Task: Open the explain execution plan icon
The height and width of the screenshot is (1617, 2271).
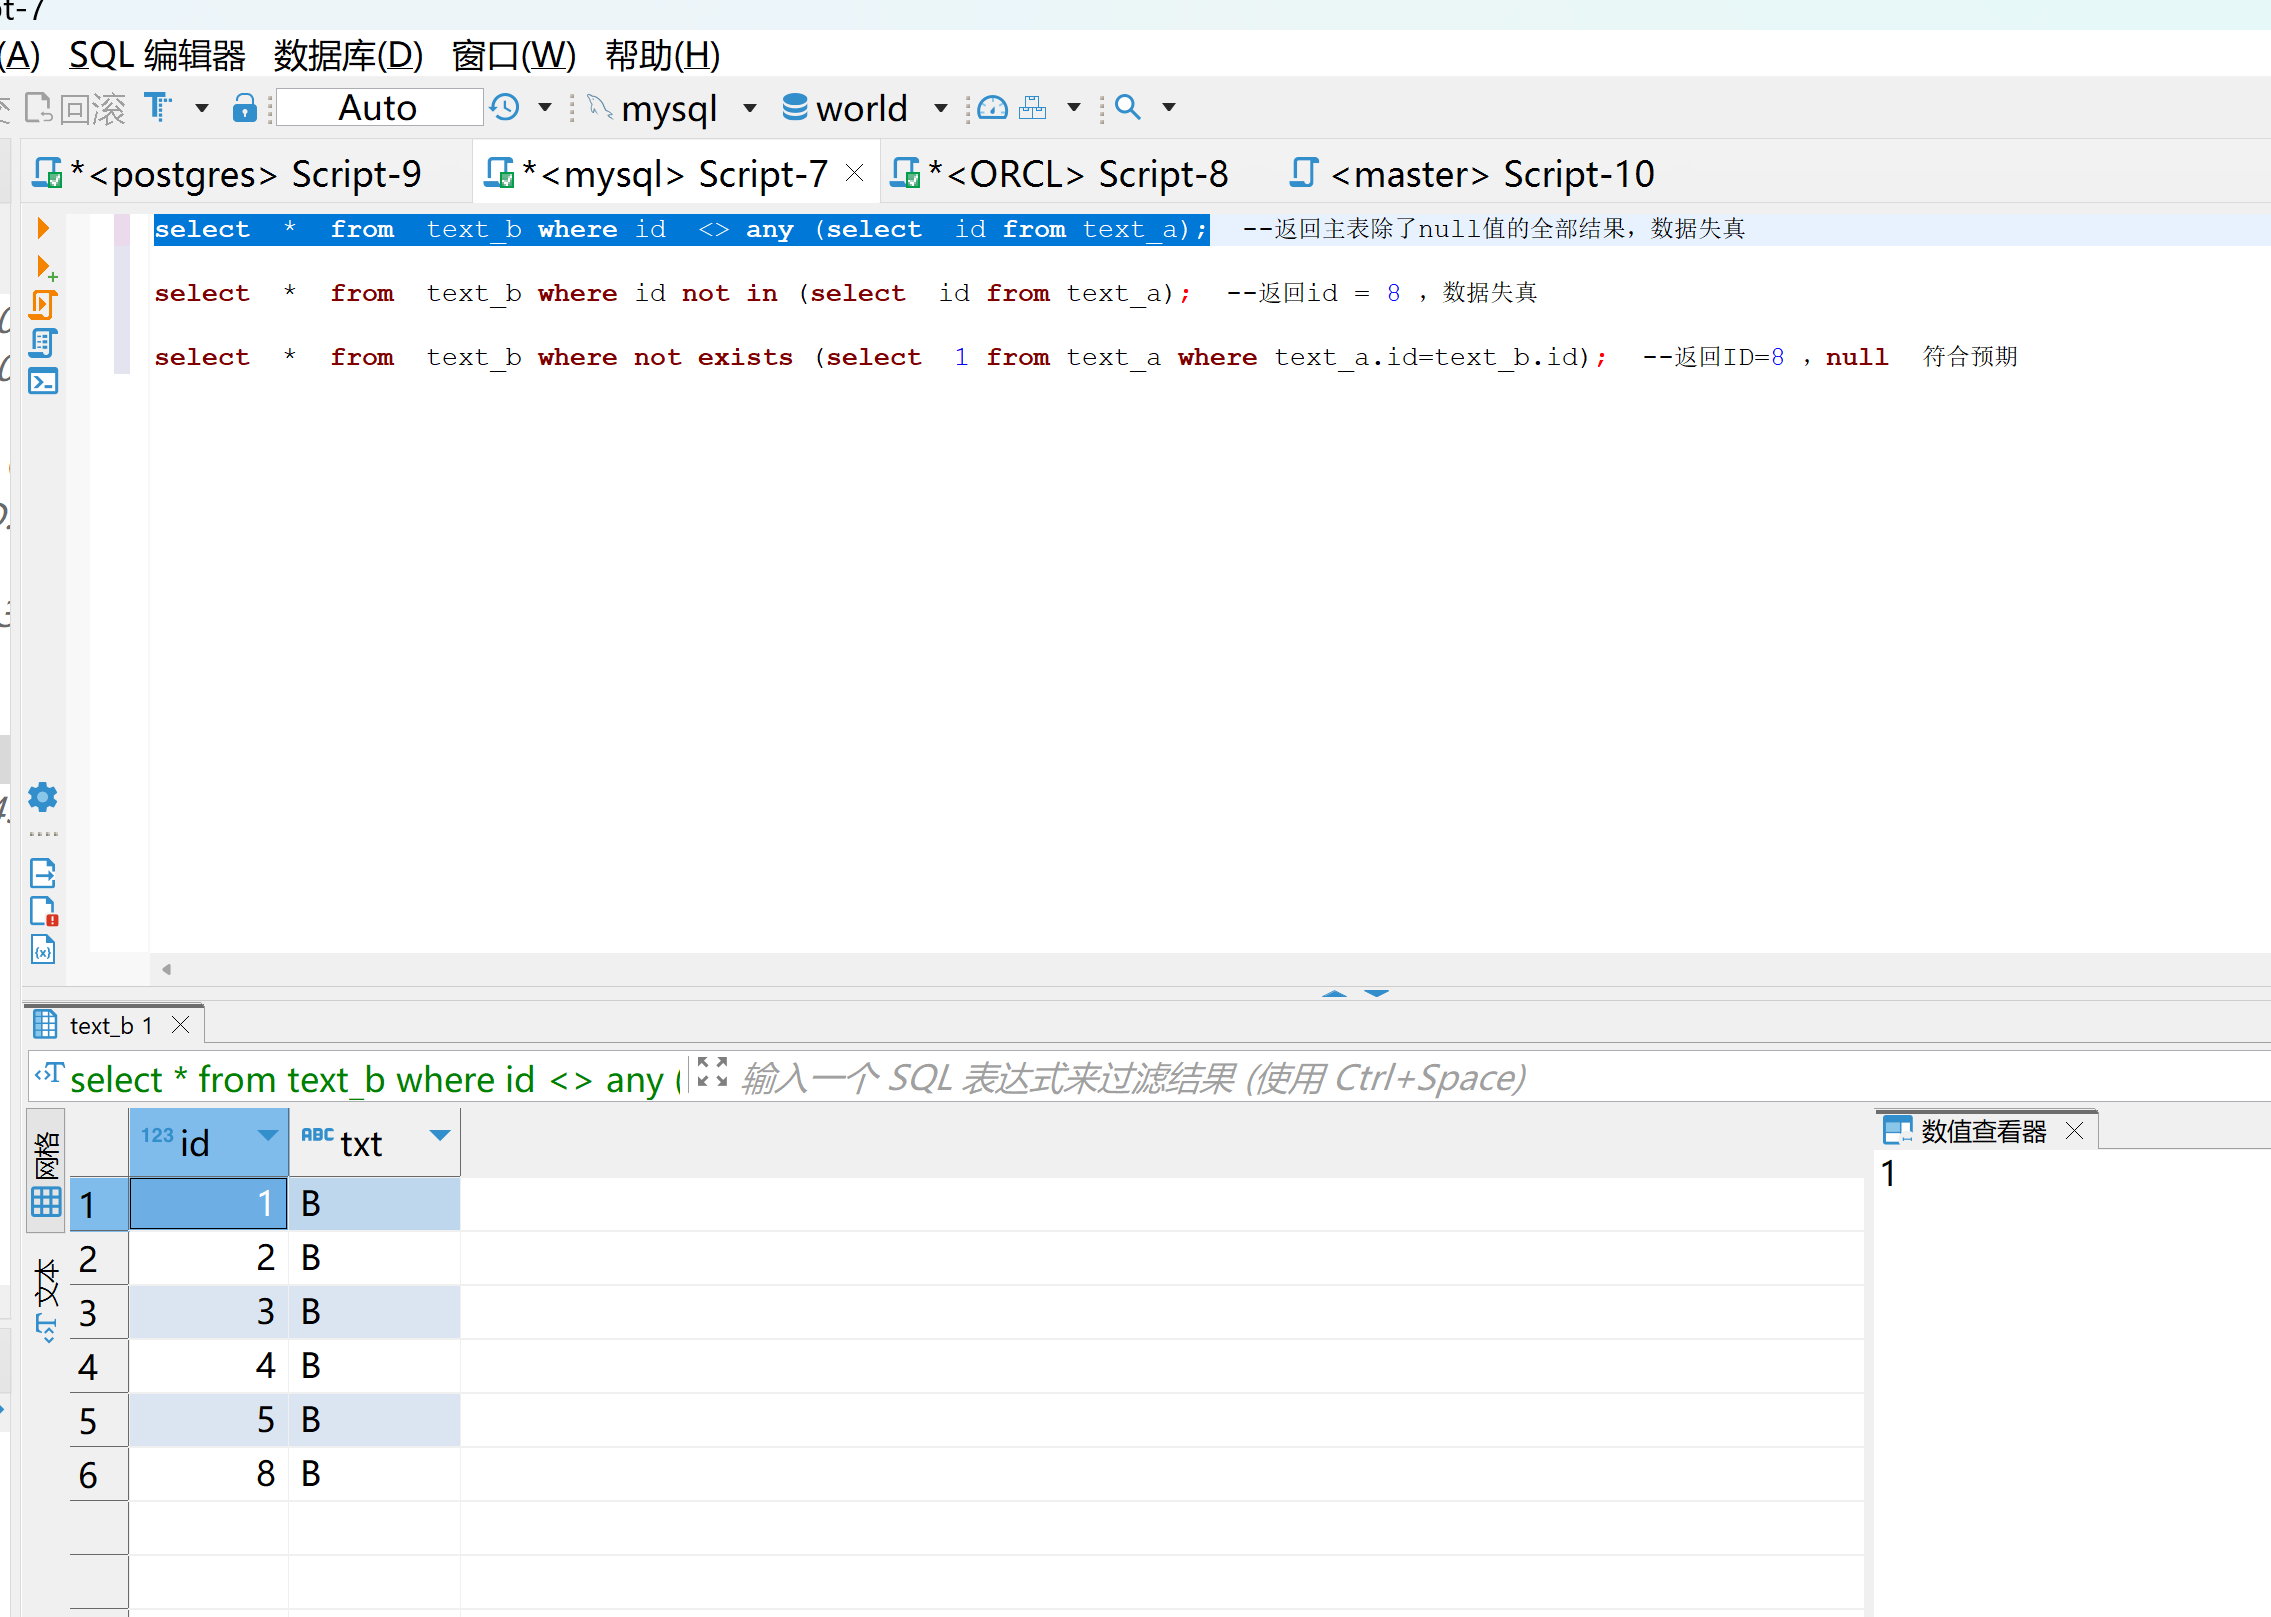Action: 43,343
